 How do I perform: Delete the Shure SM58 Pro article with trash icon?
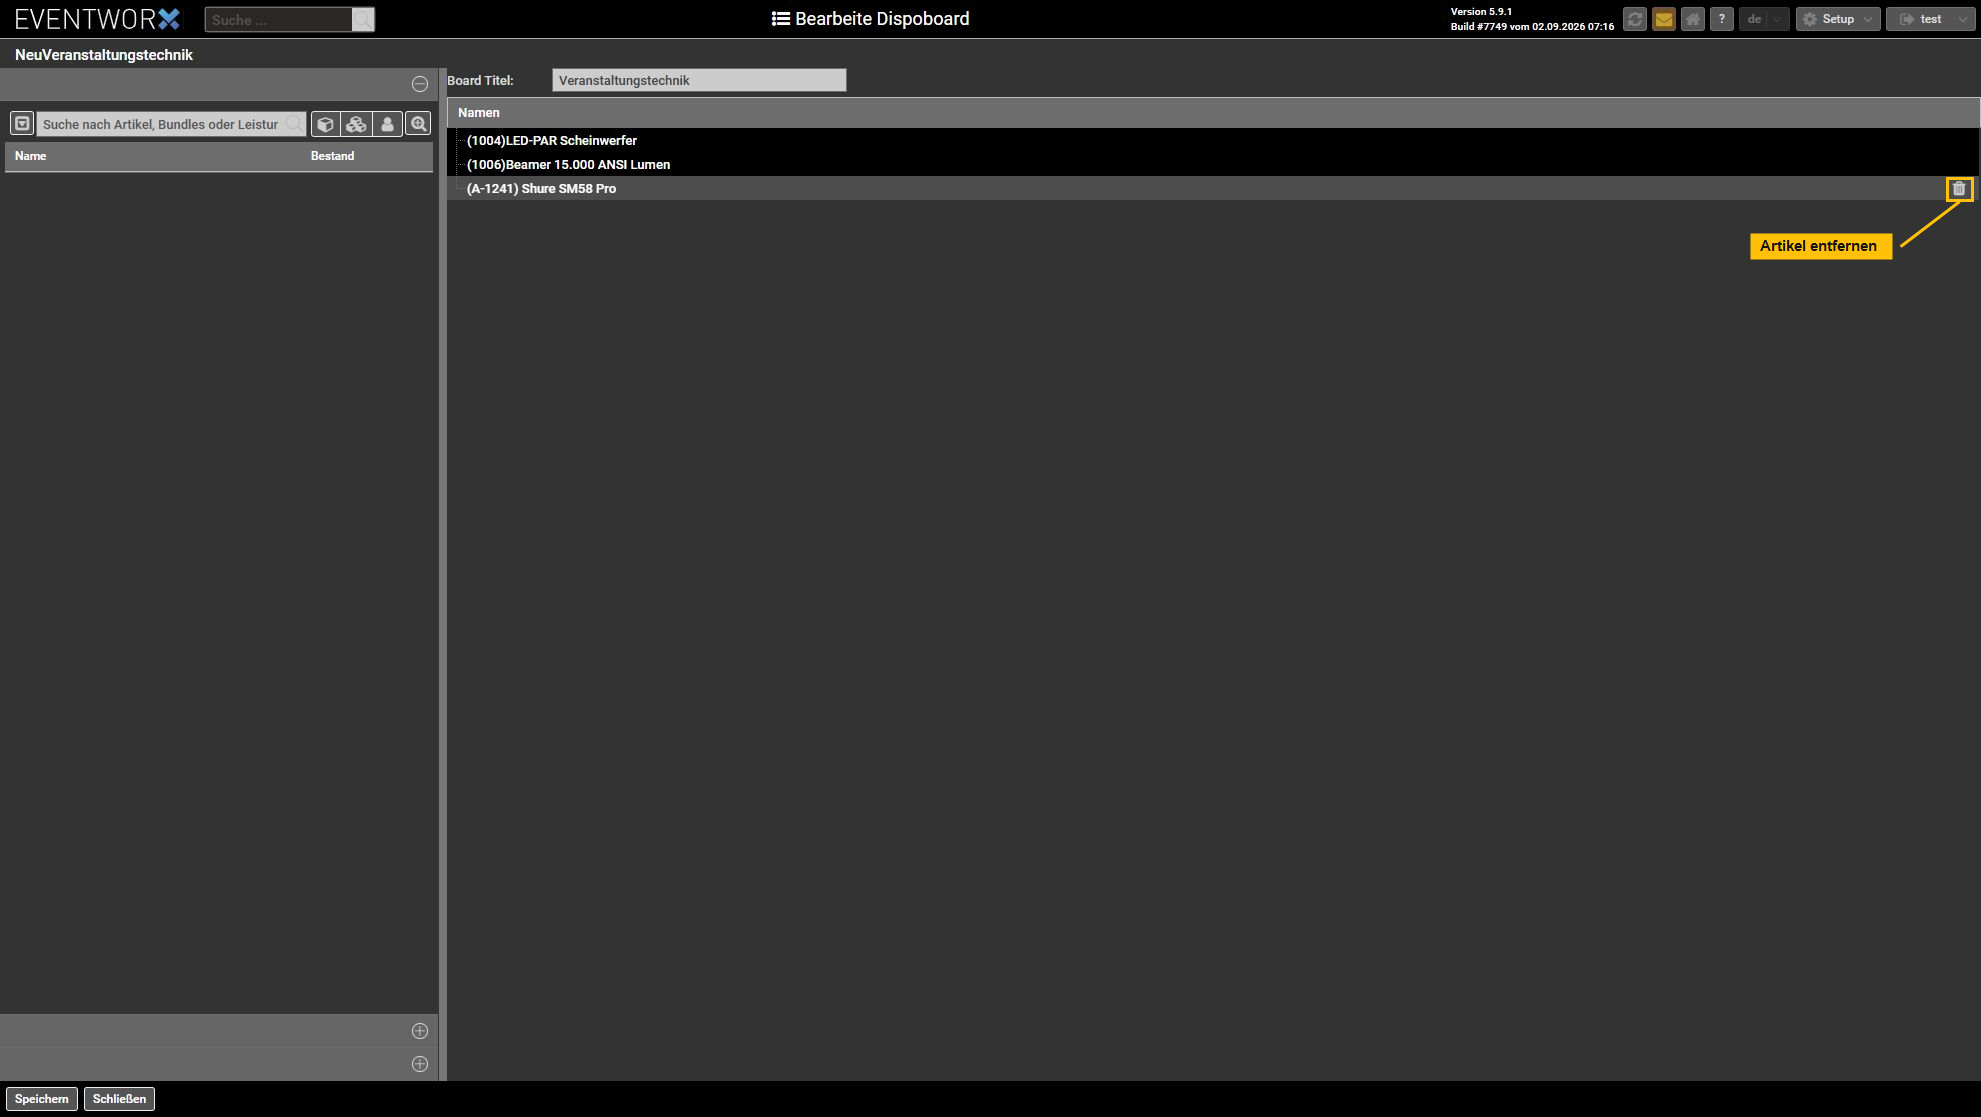pyautogui.click(x=1959, y=189)
